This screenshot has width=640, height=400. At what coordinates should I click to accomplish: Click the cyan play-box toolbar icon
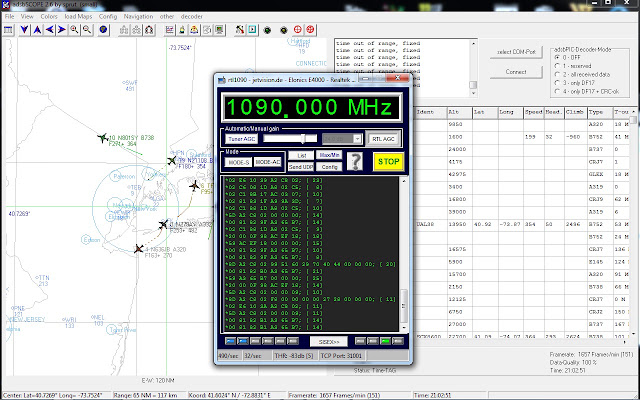(253, 30)
